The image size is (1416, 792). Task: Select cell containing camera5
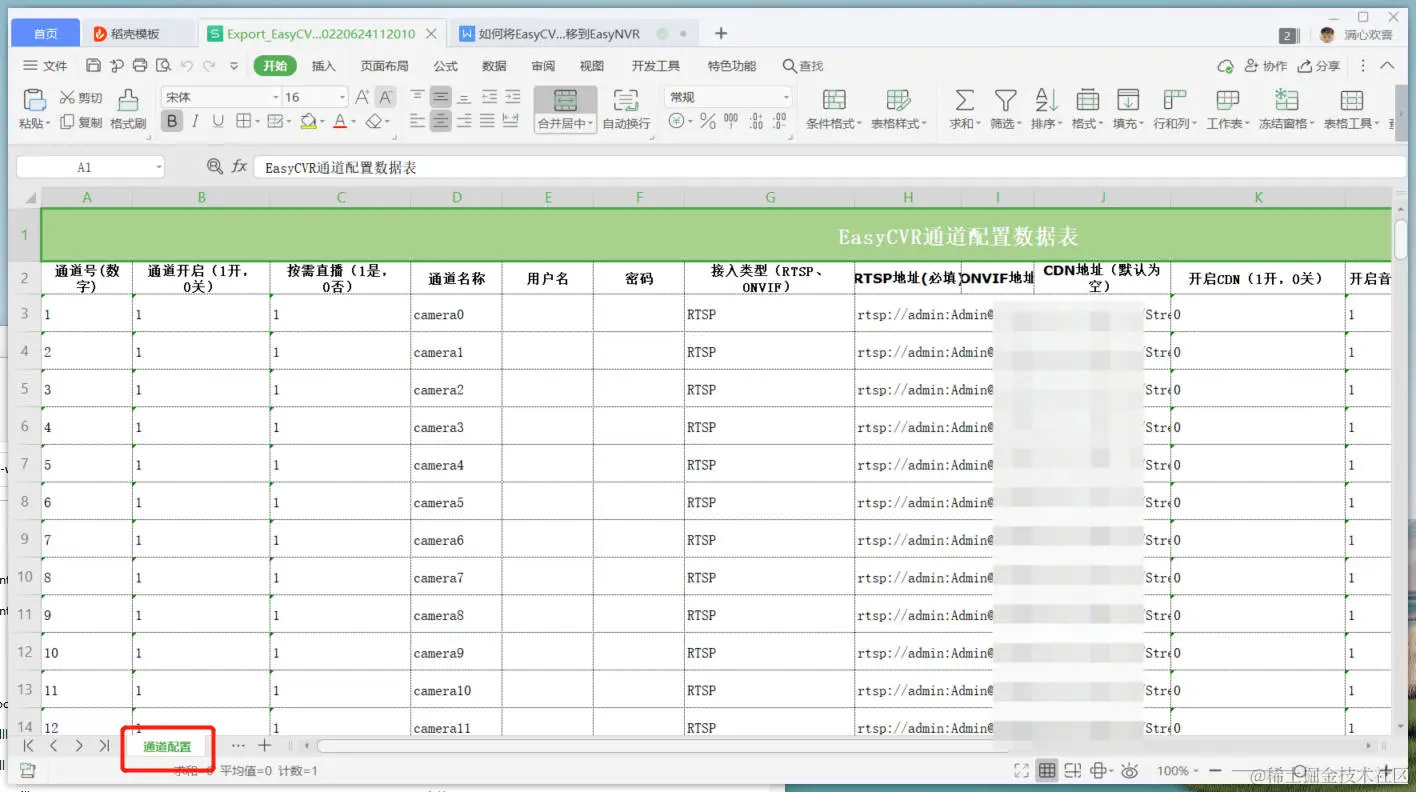pos(456,502)
